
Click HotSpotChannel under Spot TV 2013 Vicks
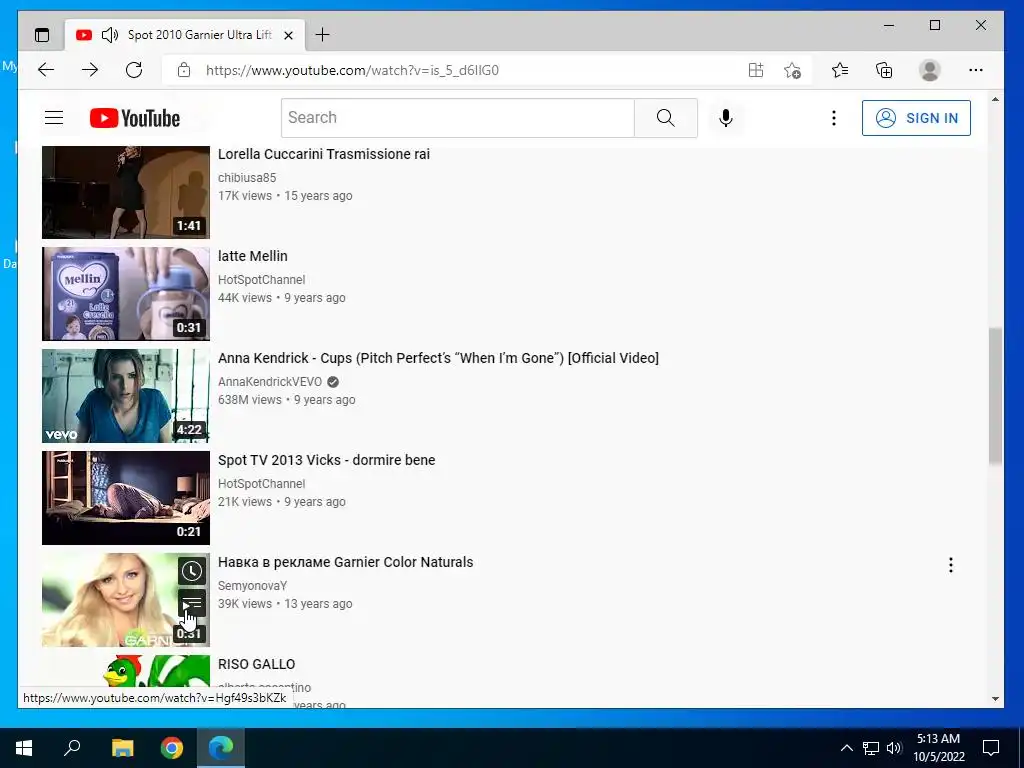click(261, 484)
